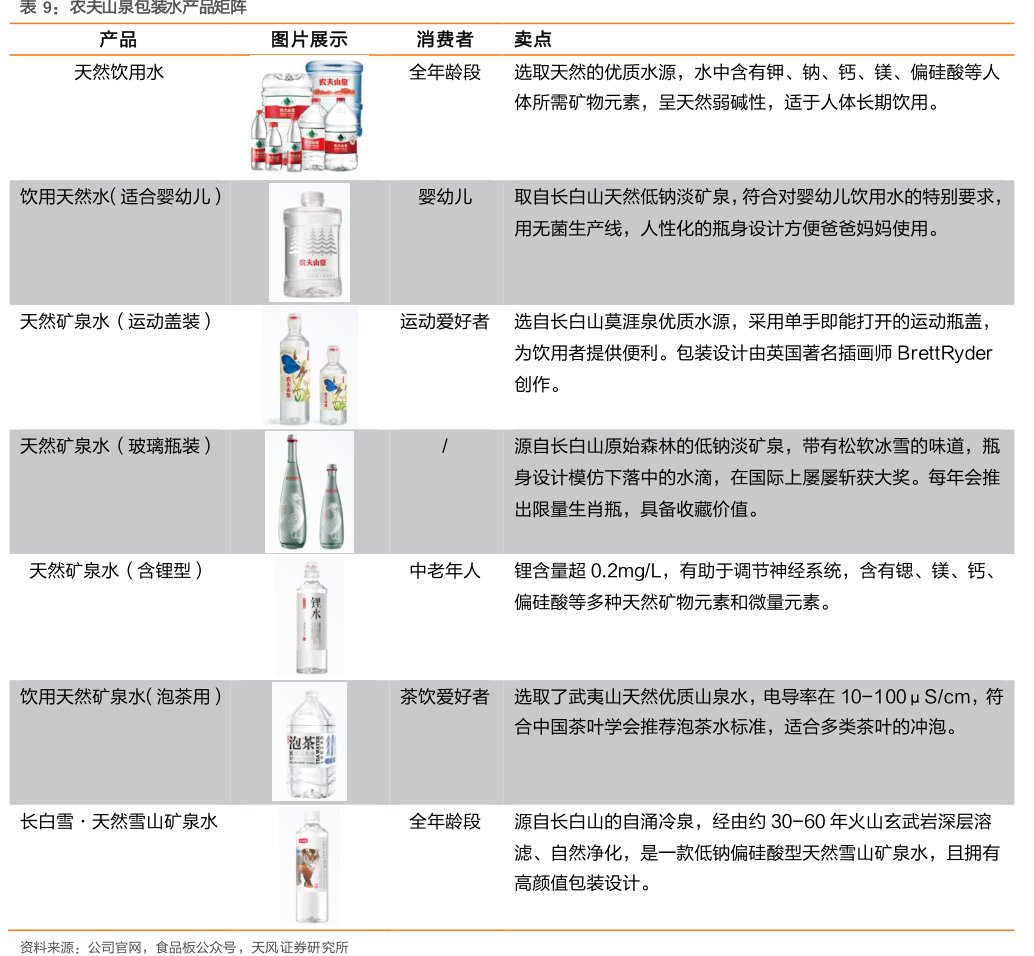Click the 中老年人 consumer cell
Viewport: 1034px width, 956px height.
click(445, 571)
